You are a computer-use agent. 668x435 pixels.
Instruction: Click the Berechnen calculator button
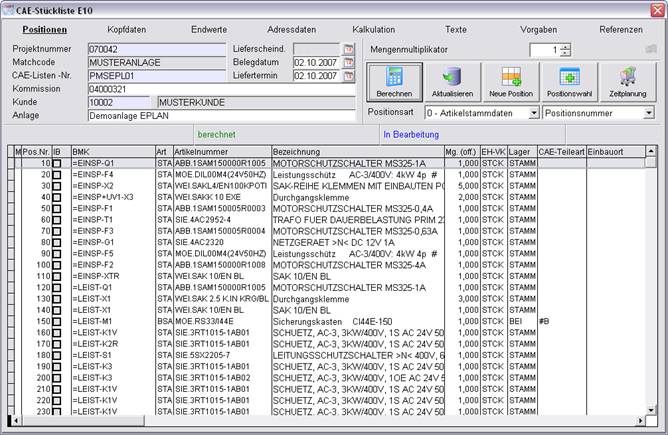point(394,83)
